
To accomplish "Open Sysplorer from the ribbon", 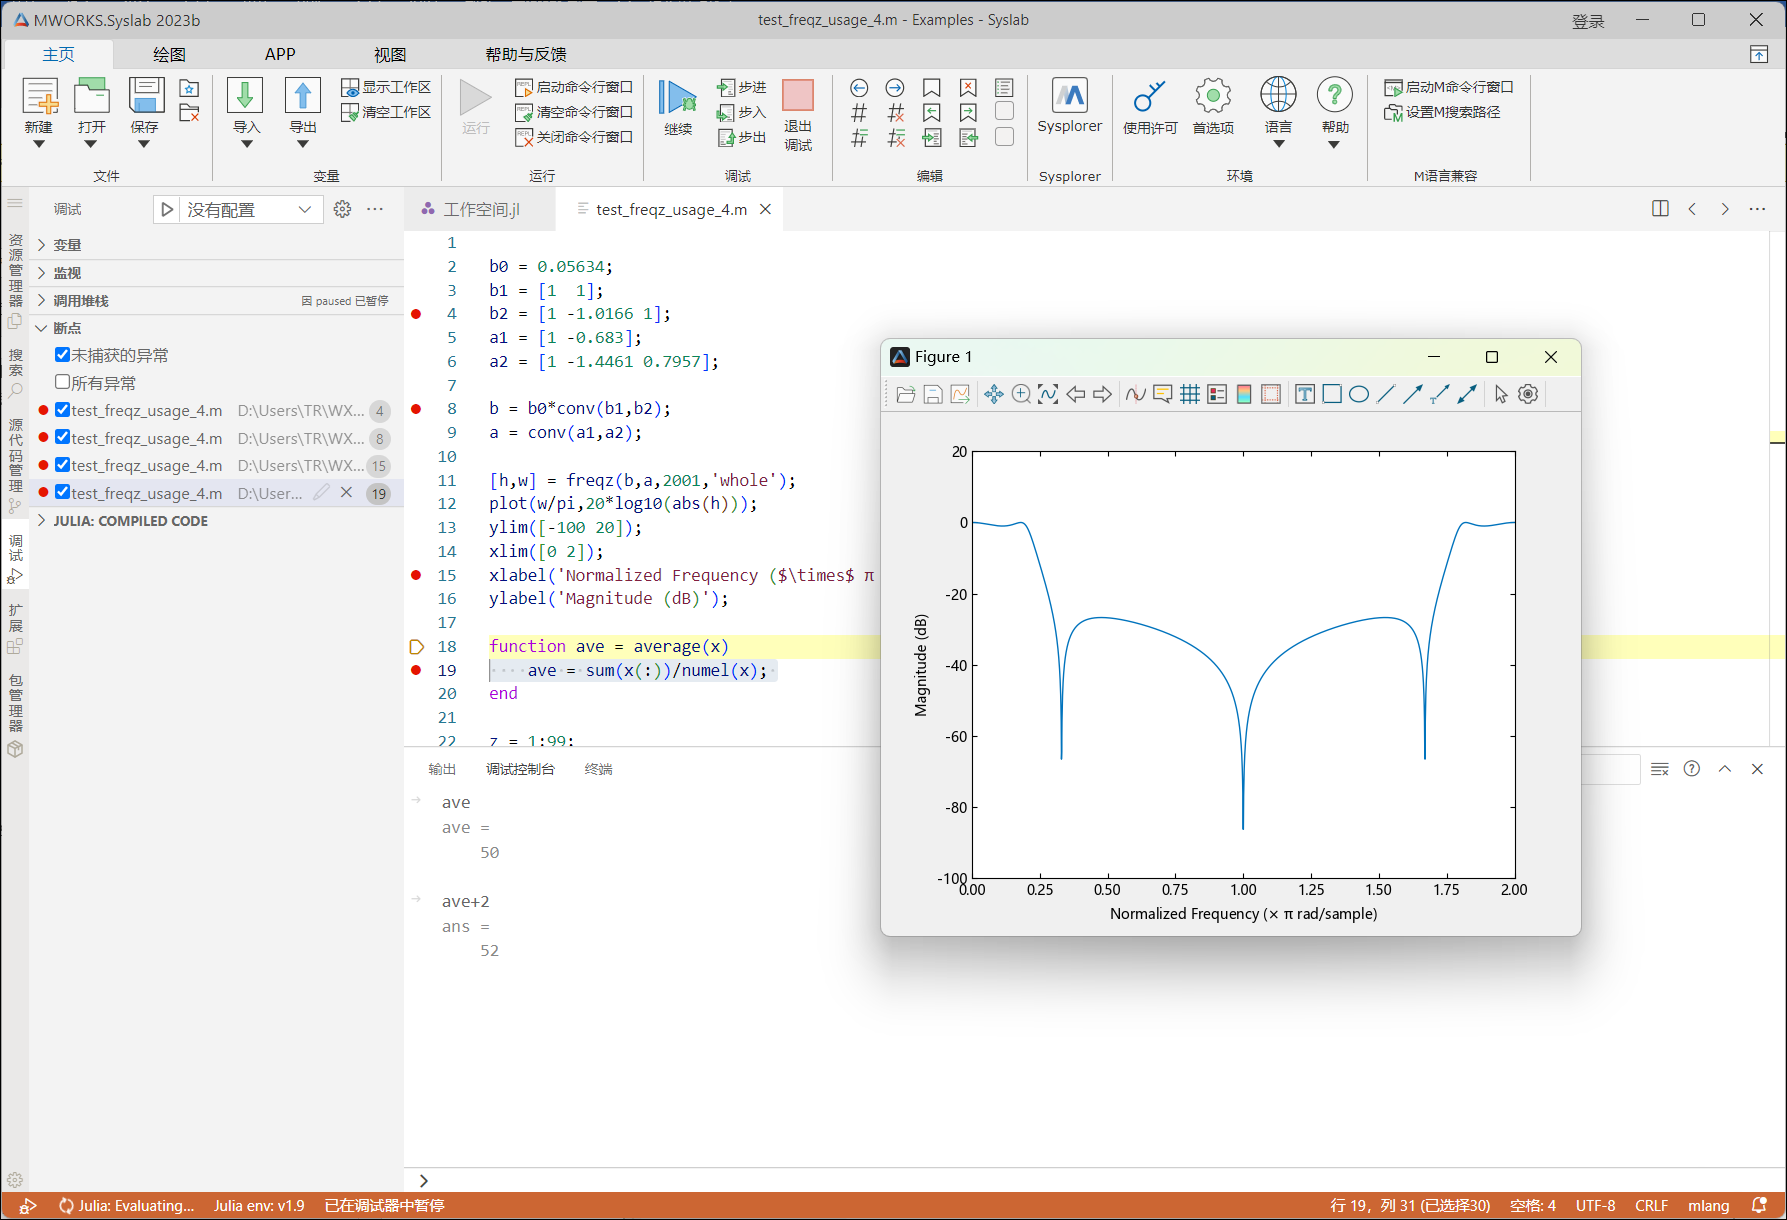I will [x=1069, y=105].
